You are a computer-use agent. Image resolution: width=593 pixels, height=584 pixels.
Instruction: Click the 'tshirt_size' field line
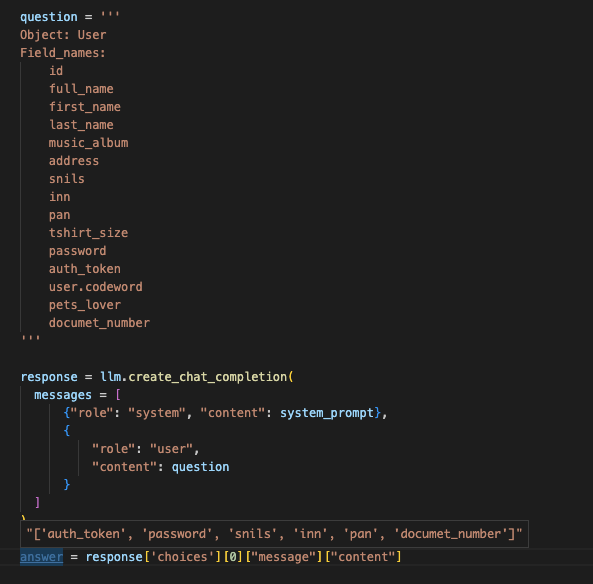coord(88,233)
